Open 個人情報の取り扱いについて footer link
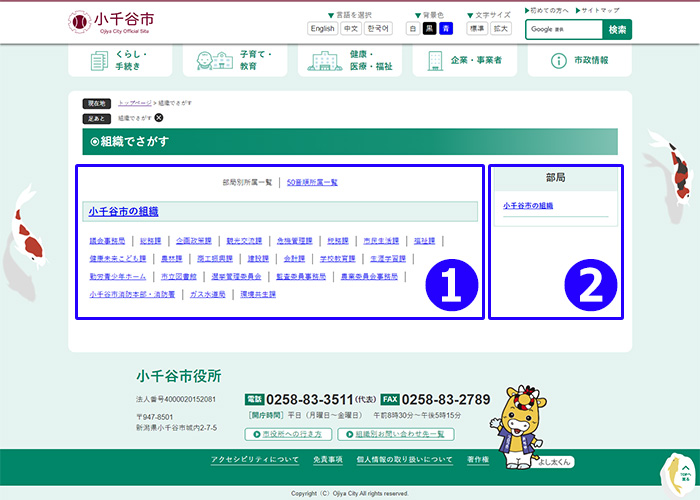This screenshot has height=500, width=700. [404, 459]
